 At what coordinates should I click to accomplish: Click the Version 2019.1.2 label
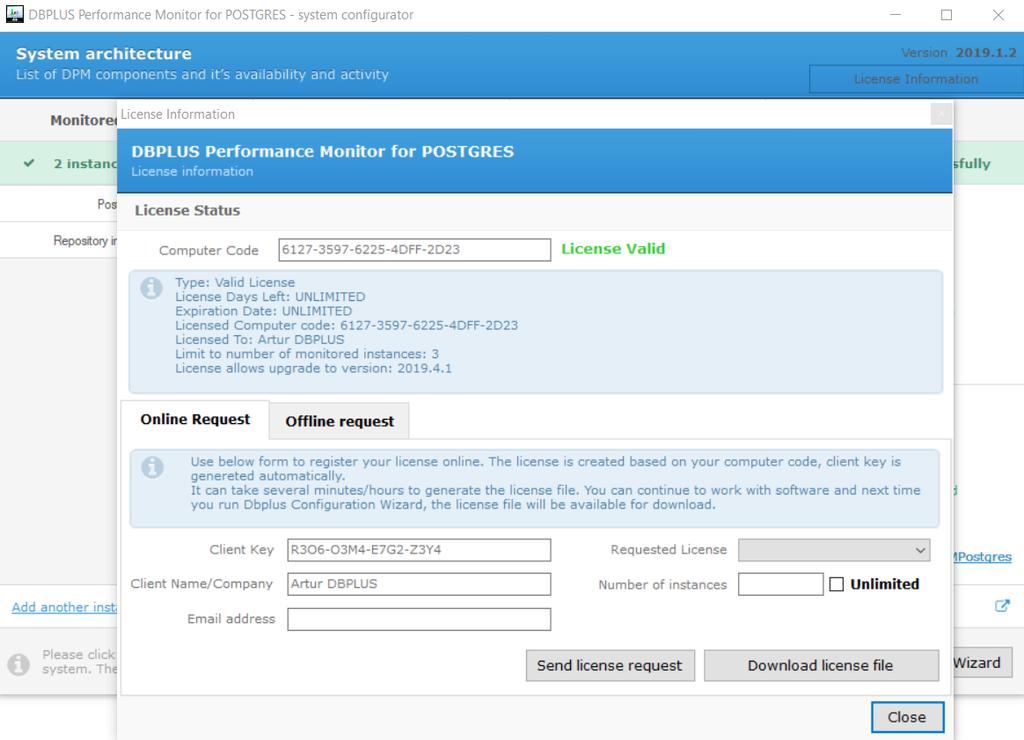pos(959,53)
